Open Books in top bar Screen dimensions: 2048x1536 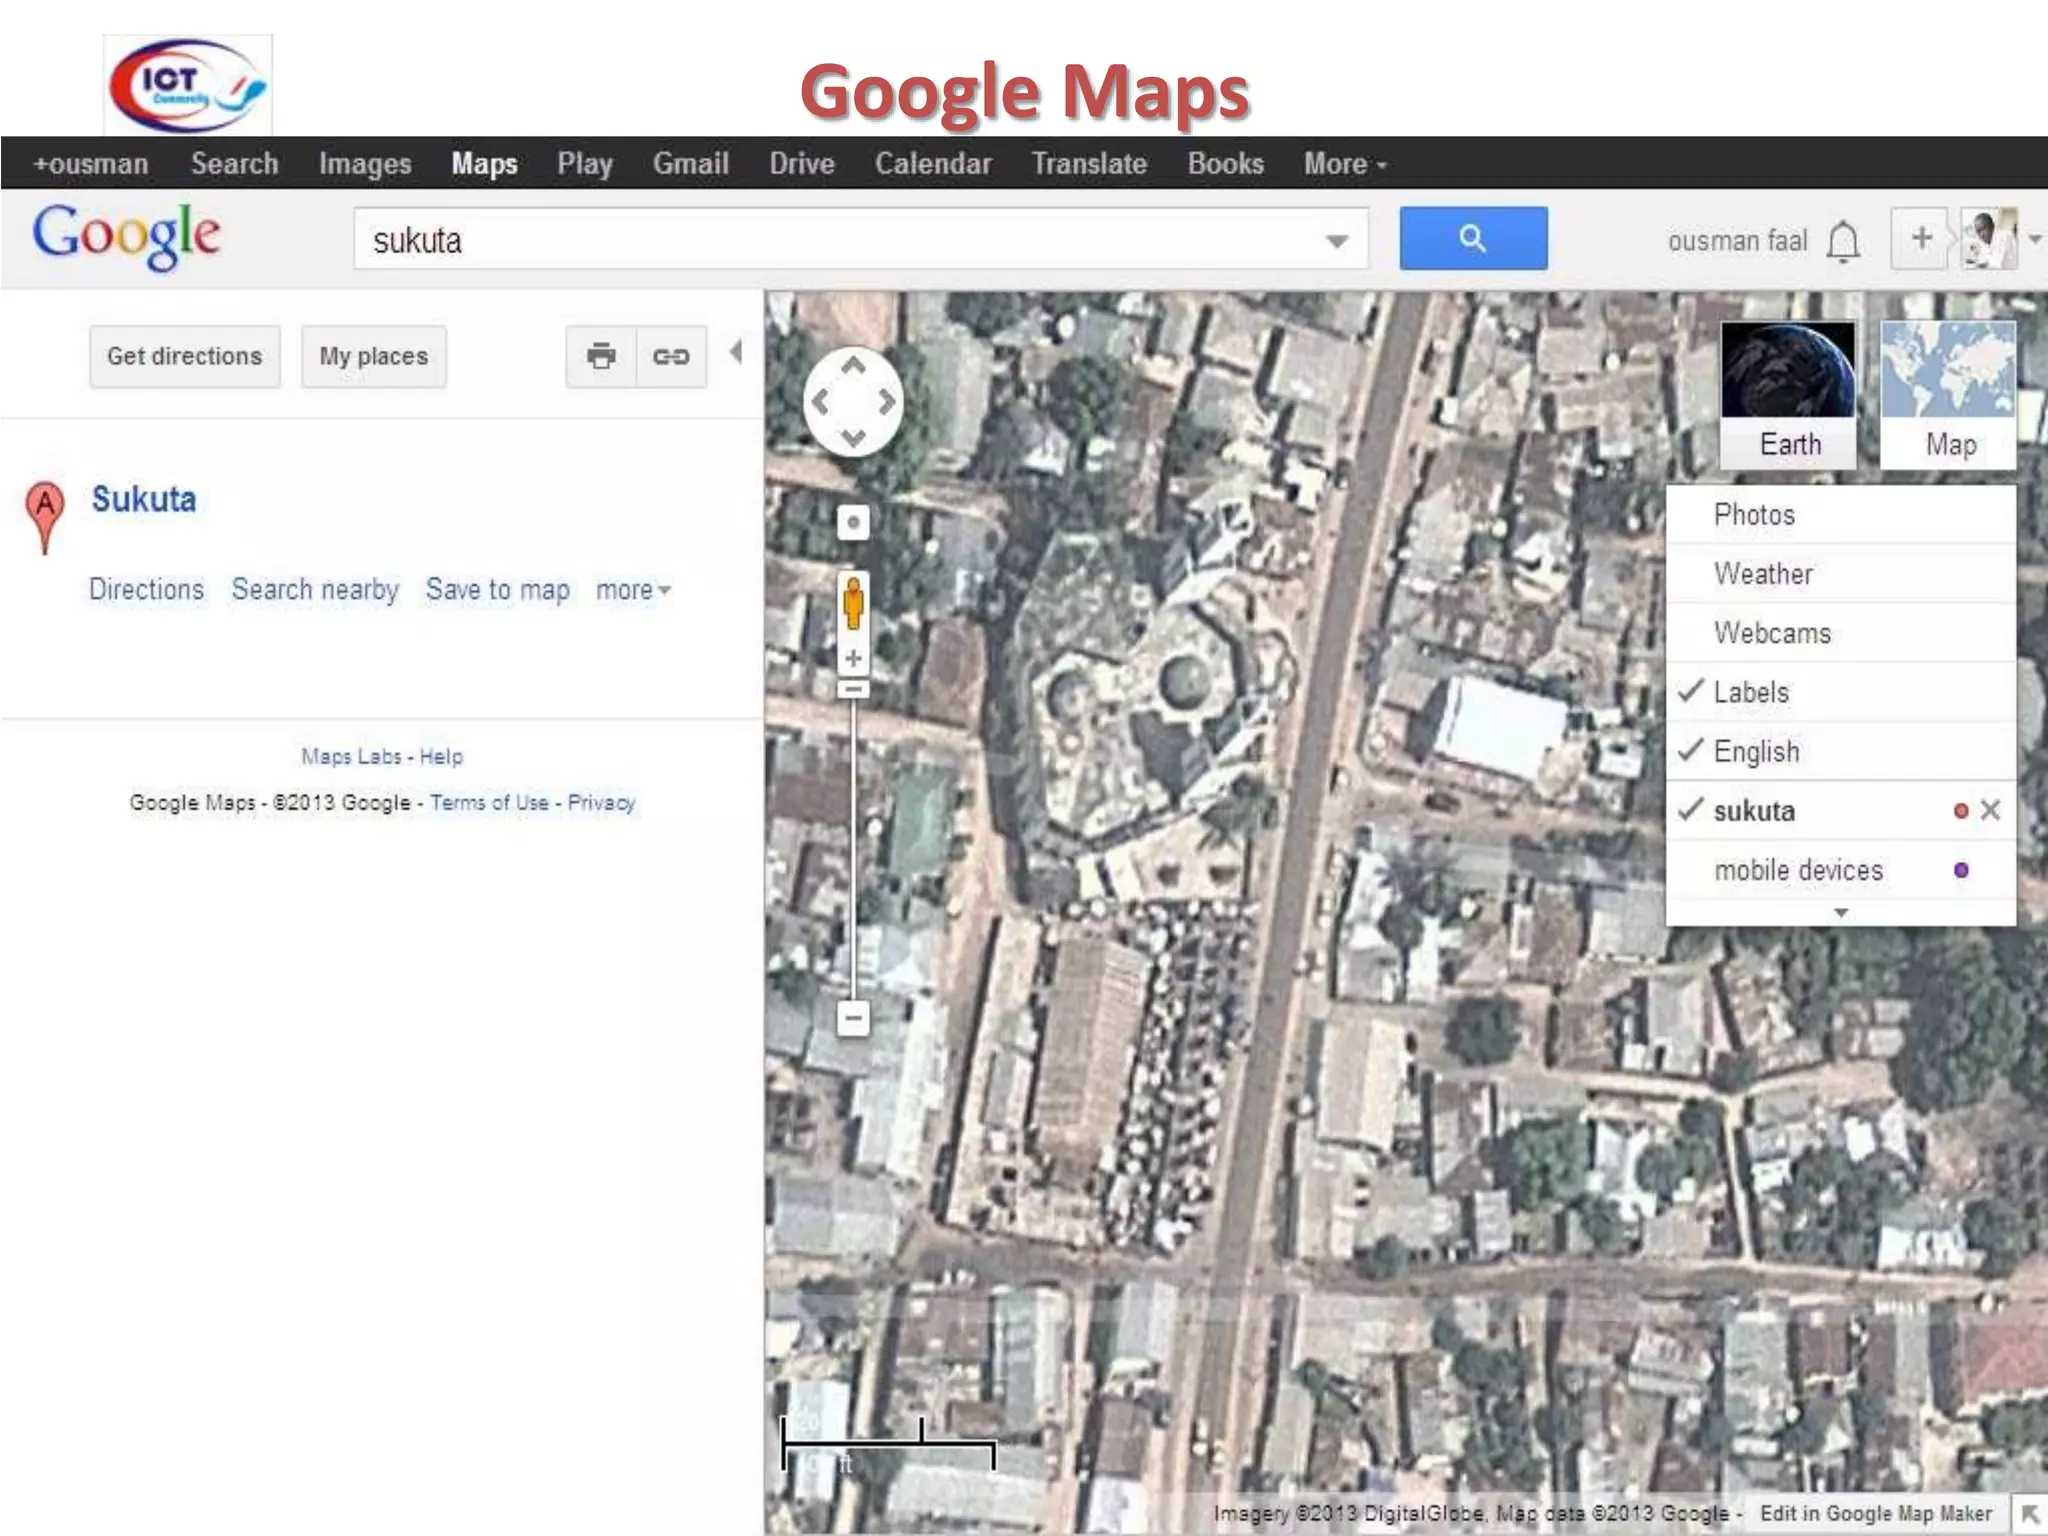pyautogui.click(x=1226, y=163)
